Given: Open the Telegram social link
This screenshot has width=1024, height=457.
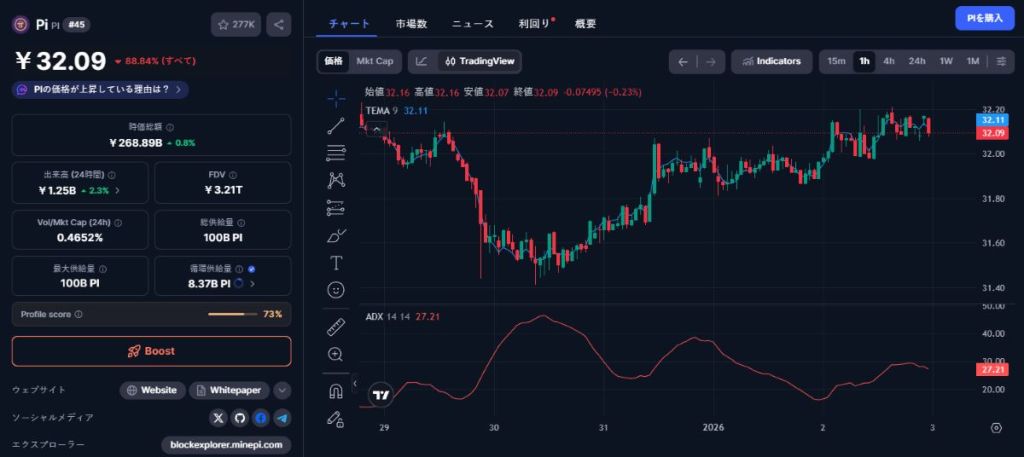Looking at the screenshot, I should 282,418.
